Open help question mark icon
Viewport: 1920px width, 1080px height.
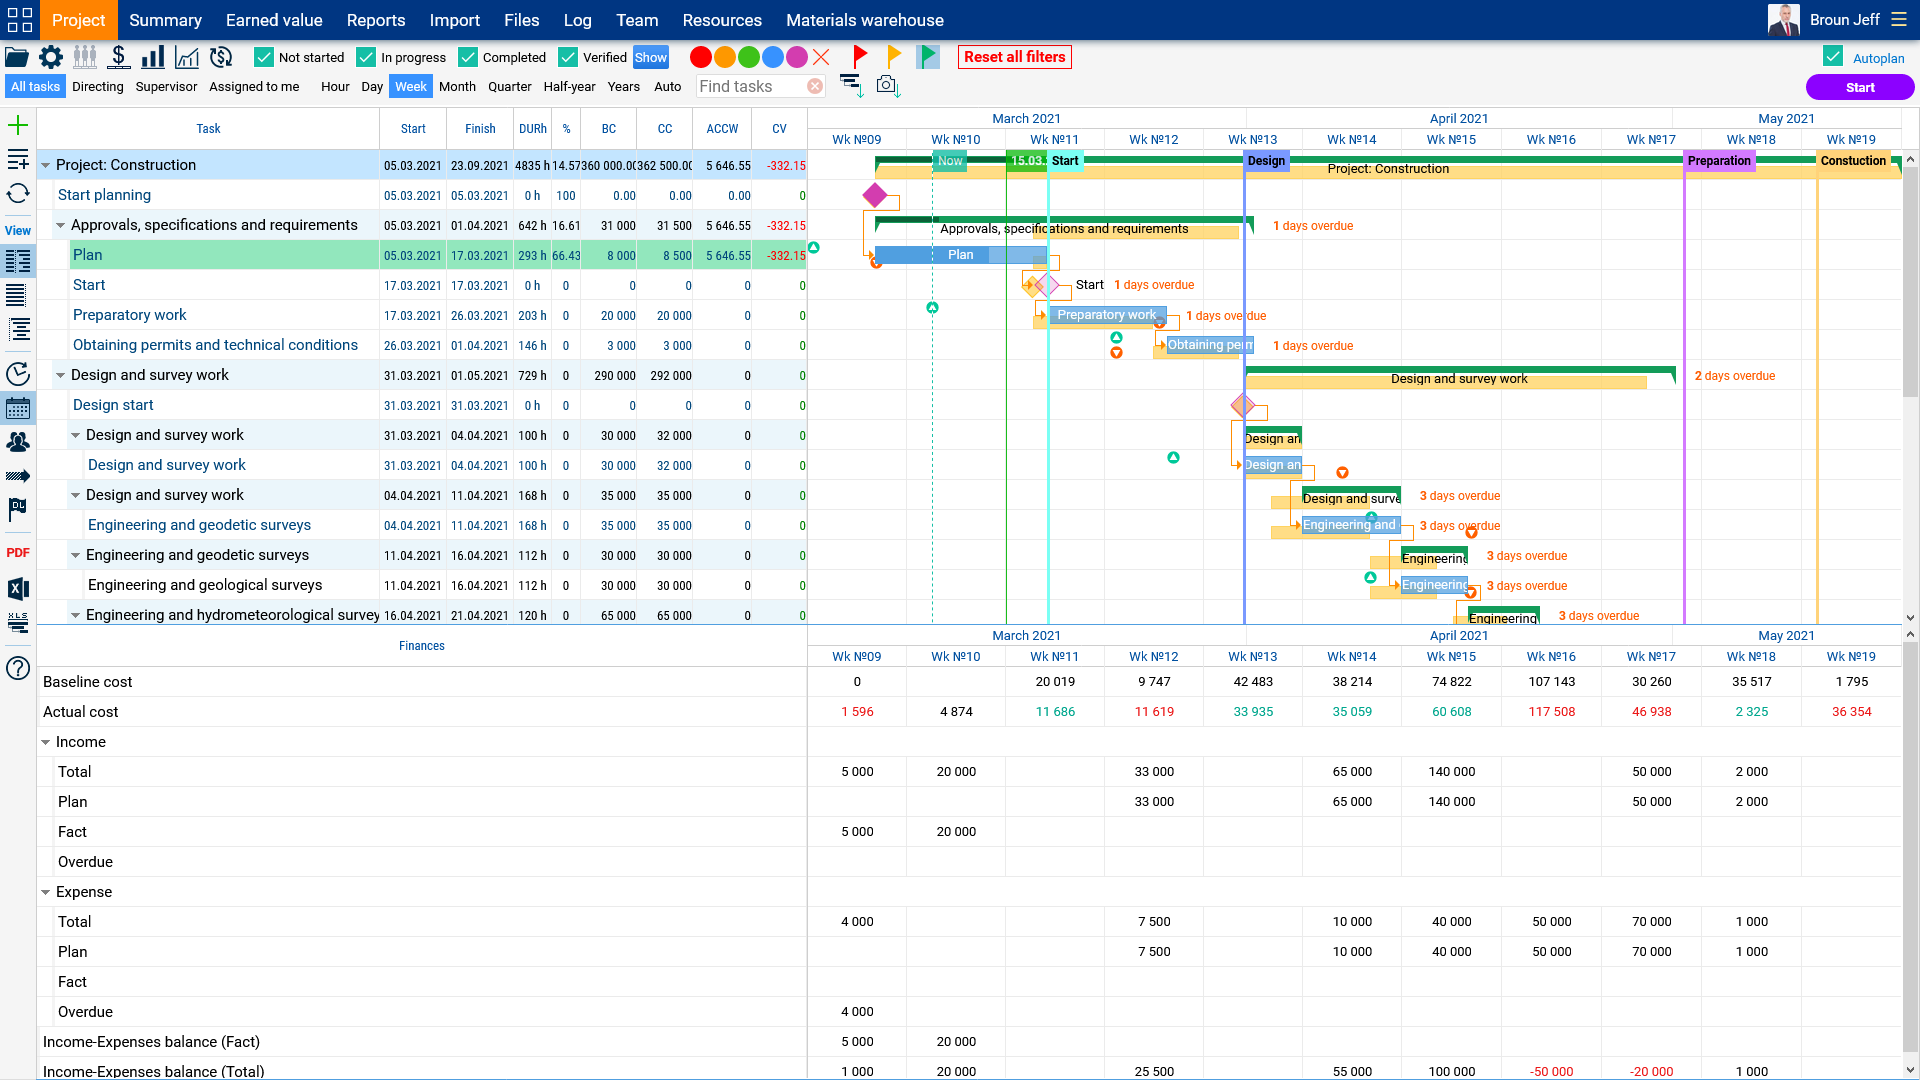(18, 668)
